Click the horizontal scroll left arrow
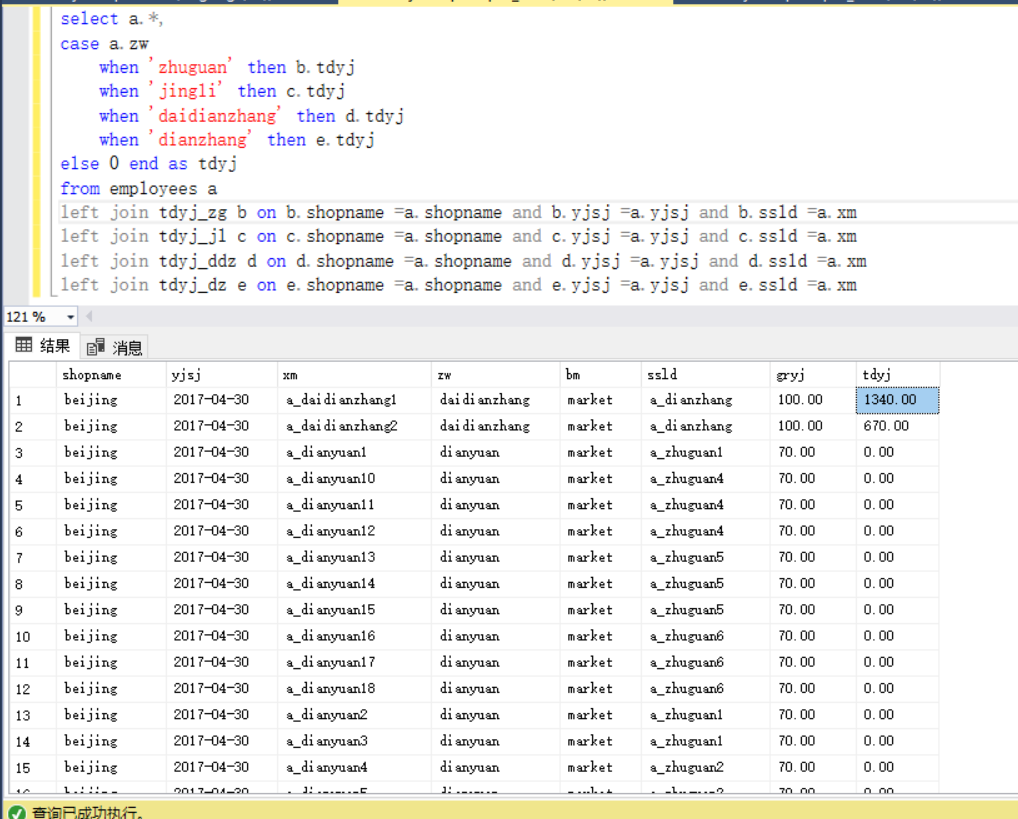1018x819 pixels. (x=89, y=316)
